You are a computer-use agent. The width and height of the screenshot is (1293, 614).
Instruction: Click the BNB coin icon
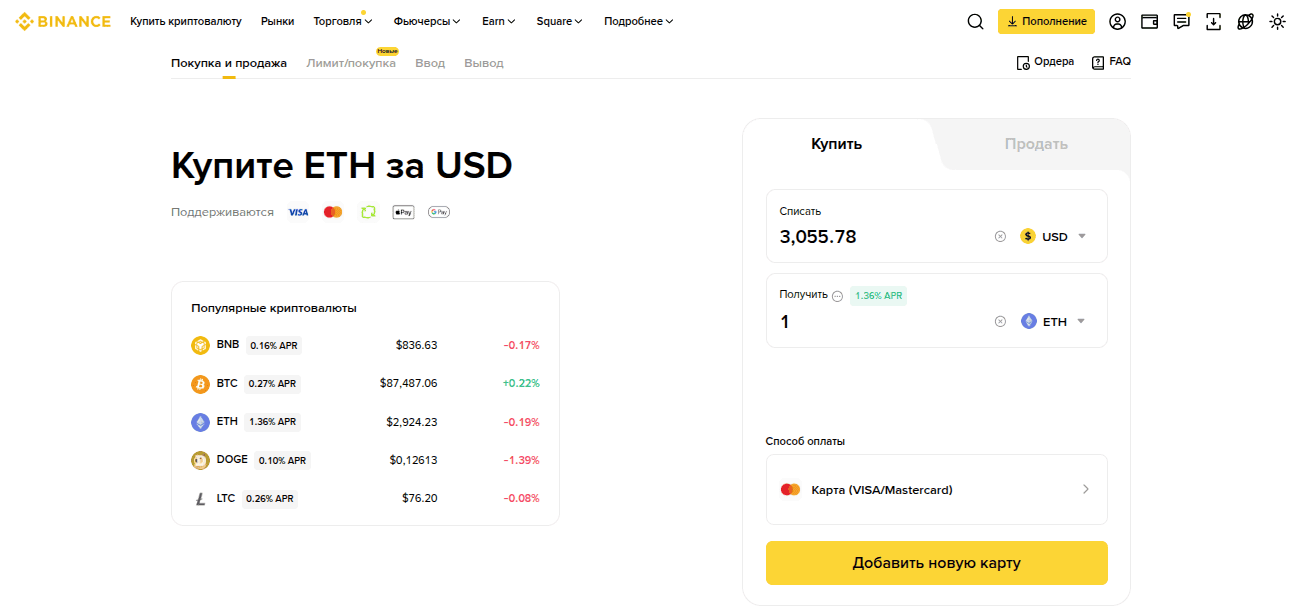pos(200,345)
